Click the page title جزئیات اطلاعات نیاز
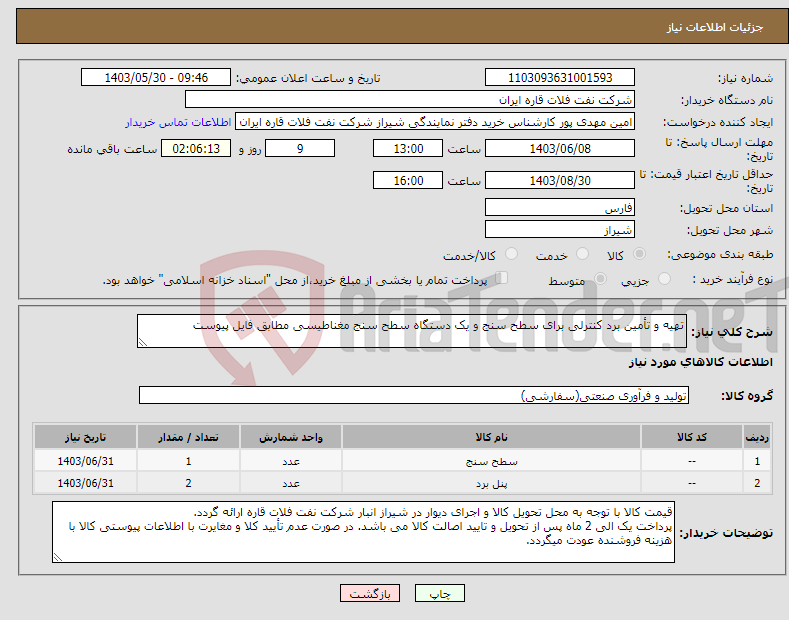 pos(715,27)
